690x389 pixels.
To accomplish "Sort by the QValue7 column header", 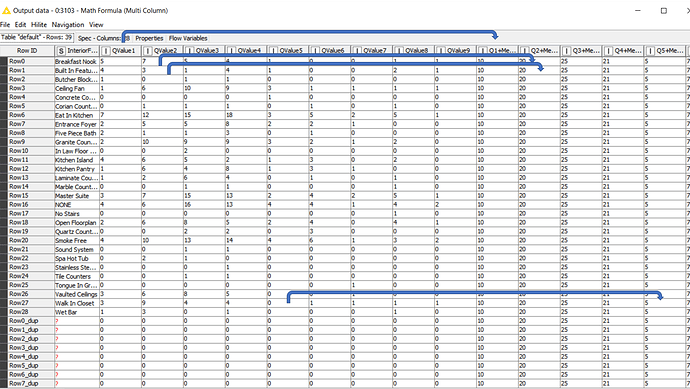I will [x=371, y=51].
